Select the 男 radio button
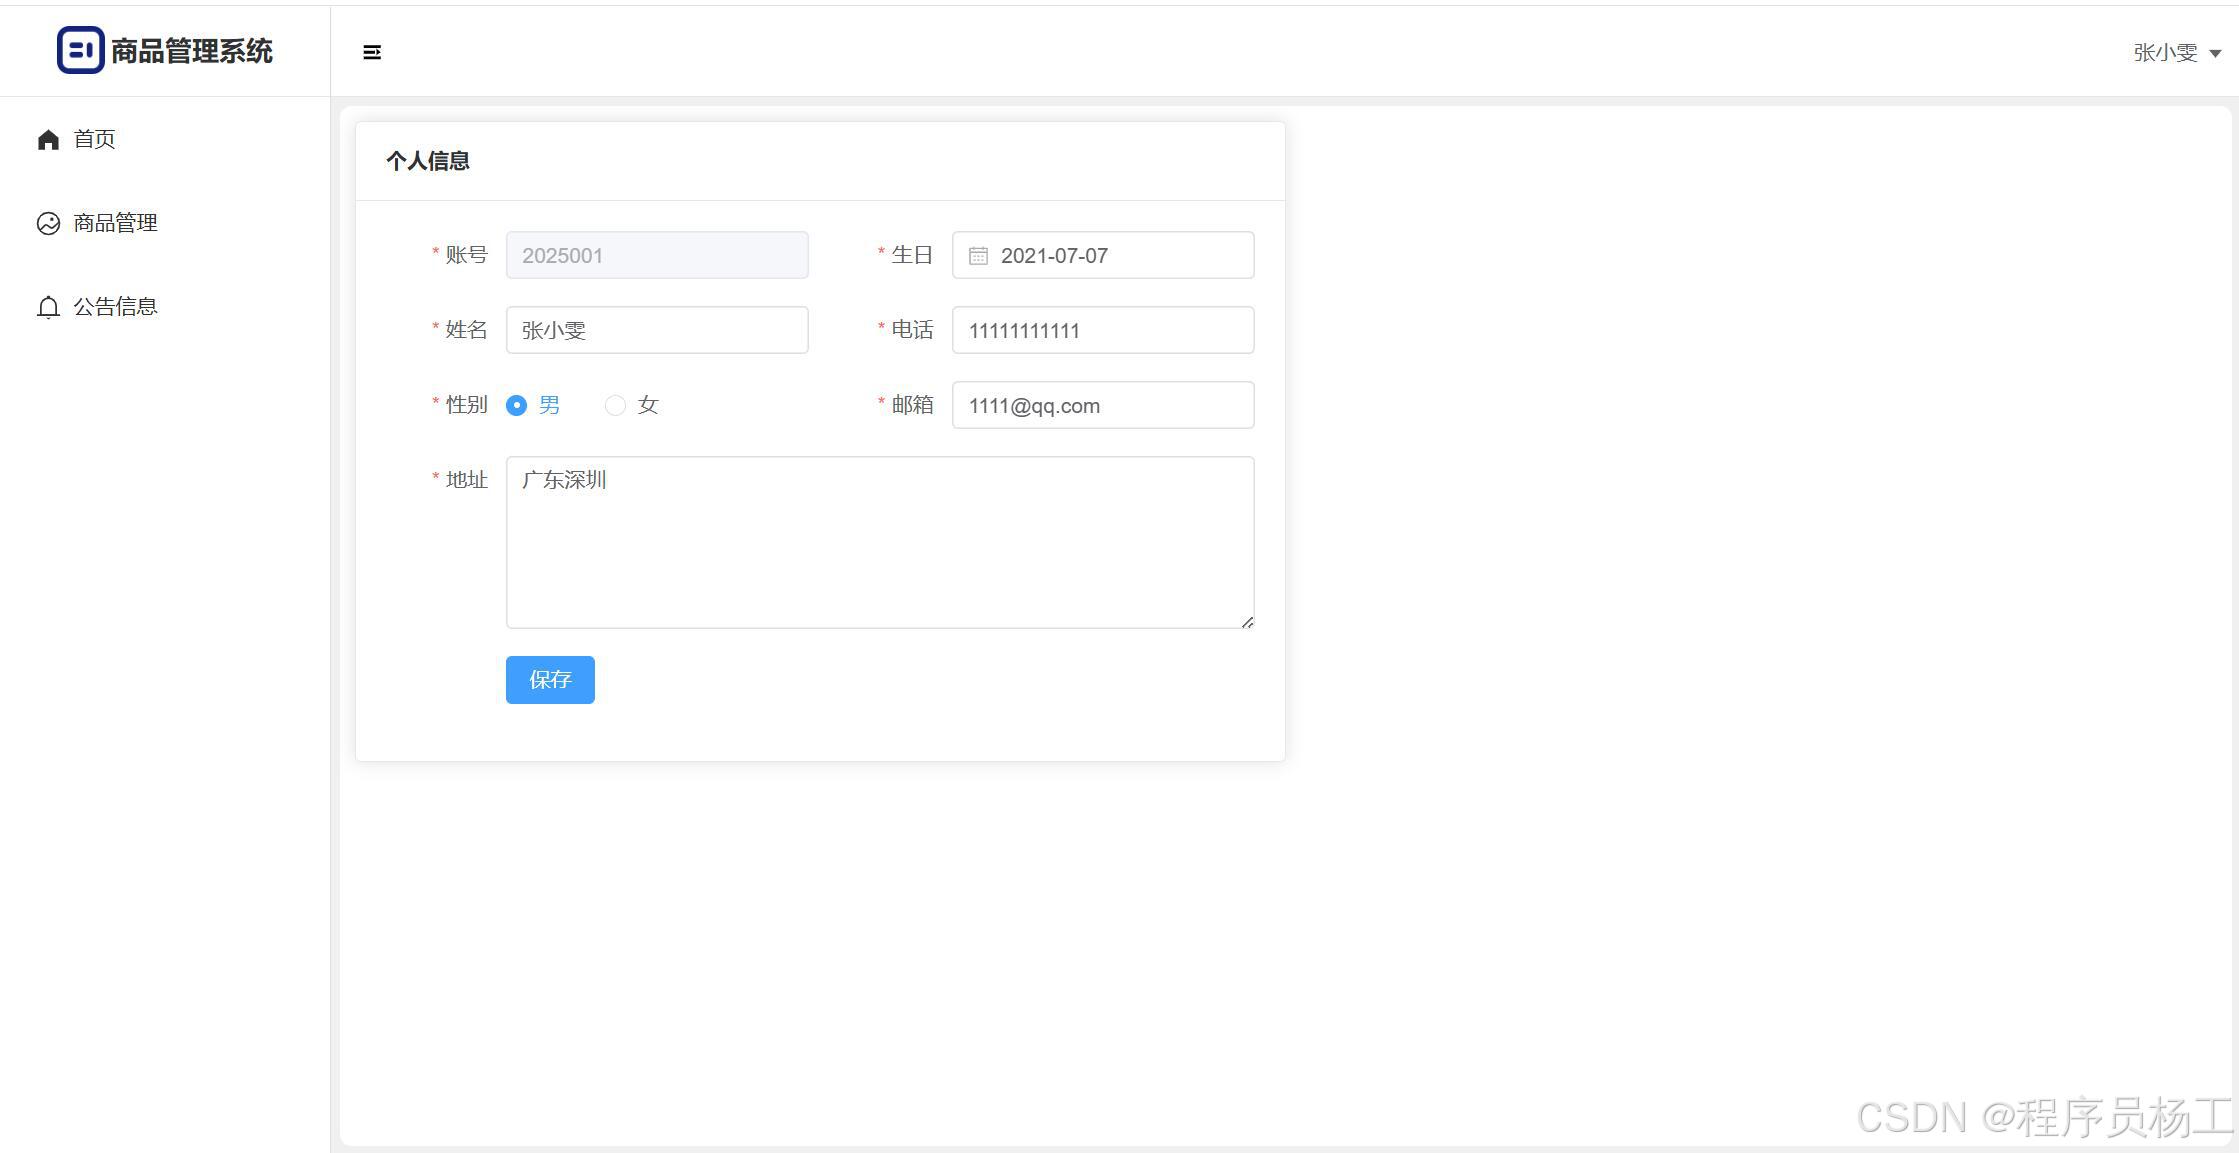Image resolution: width=2239 pixels, height=1153 pixels. point(516,405)
